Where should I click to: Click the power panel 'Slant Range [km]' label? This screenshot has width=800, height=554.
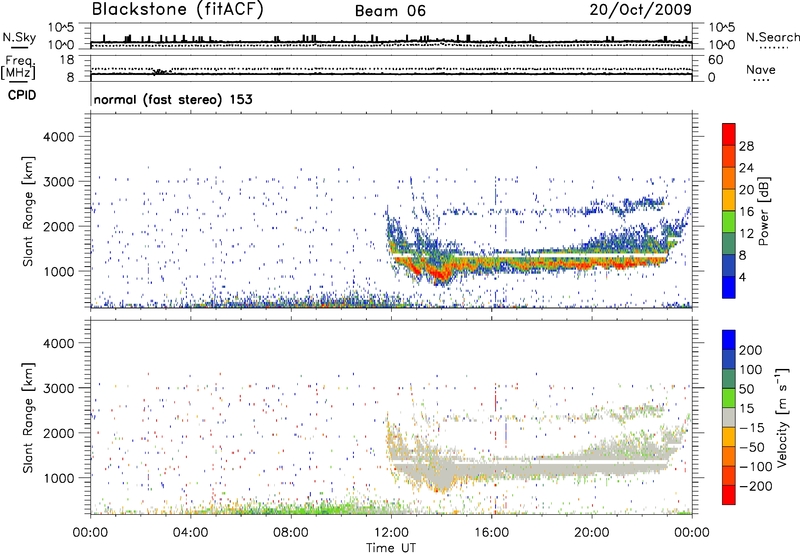28,211
